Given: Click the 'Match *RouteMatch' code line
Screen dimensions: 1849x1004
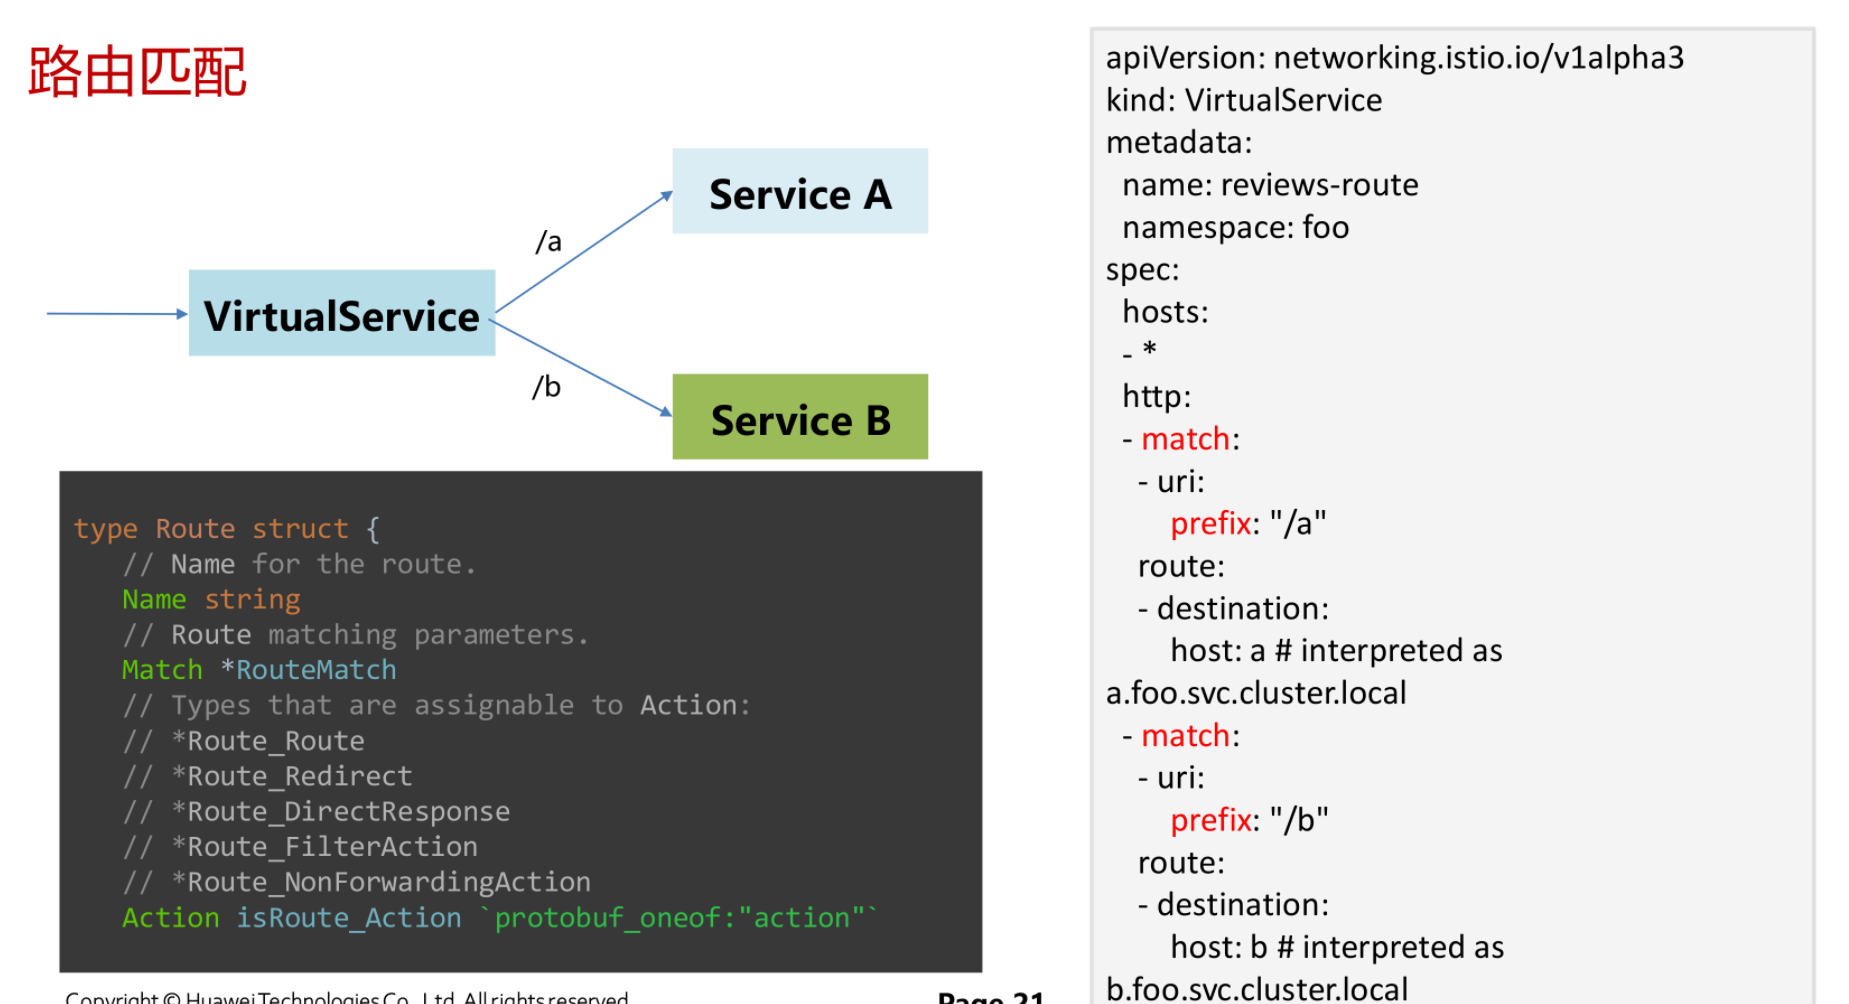Looking at the screenshot, I should coord(259,670).
